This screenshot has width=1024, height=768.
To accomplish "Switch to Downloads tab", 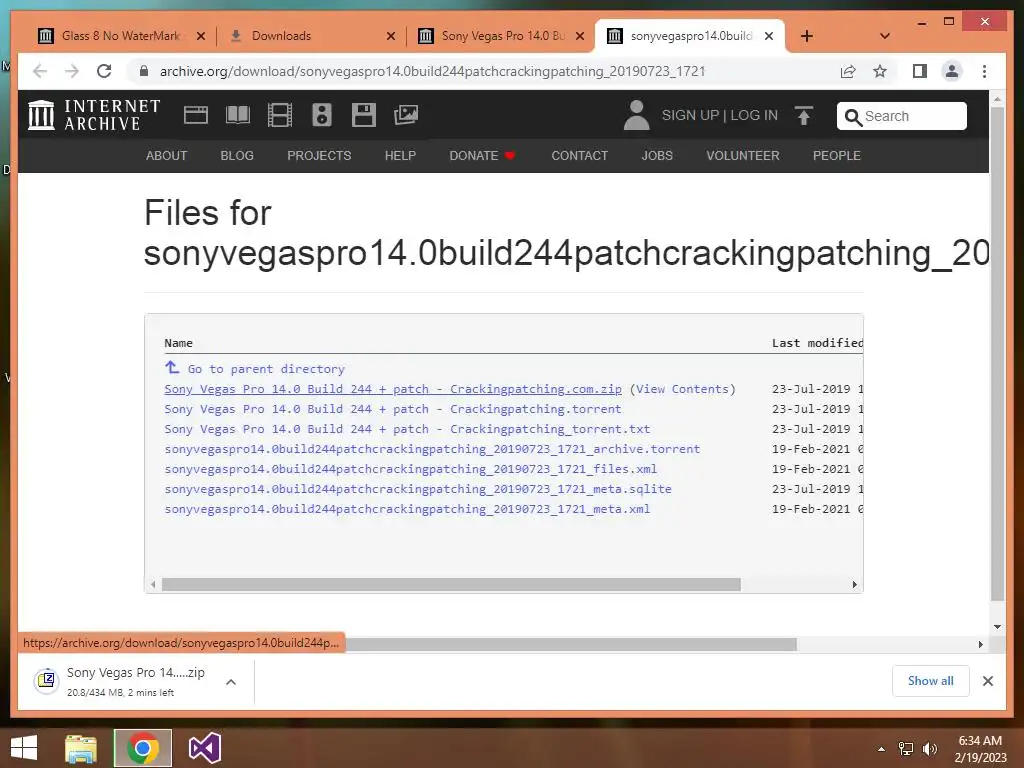I will click(x=312, y=36).
